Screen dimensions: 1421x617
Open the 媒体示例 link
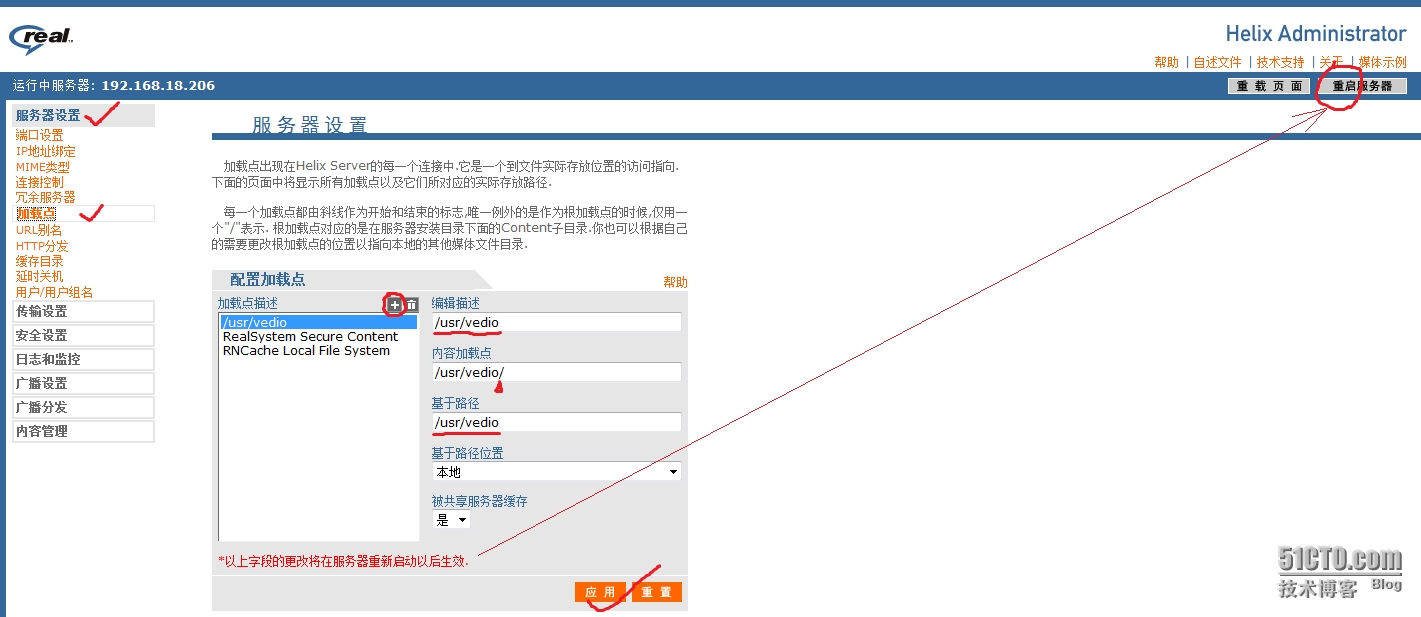coord(1382,62)
